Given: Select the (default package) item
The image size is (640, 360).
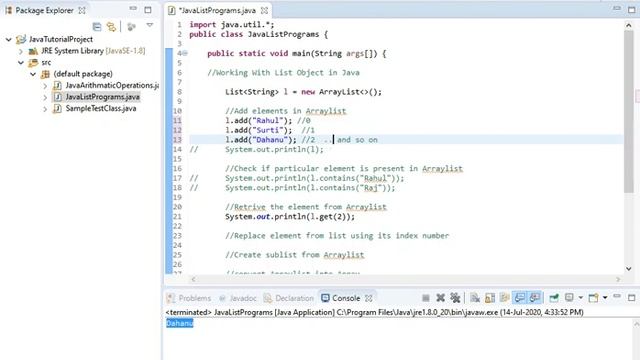Looking at the screenshot, I should (x=83, y=74).
